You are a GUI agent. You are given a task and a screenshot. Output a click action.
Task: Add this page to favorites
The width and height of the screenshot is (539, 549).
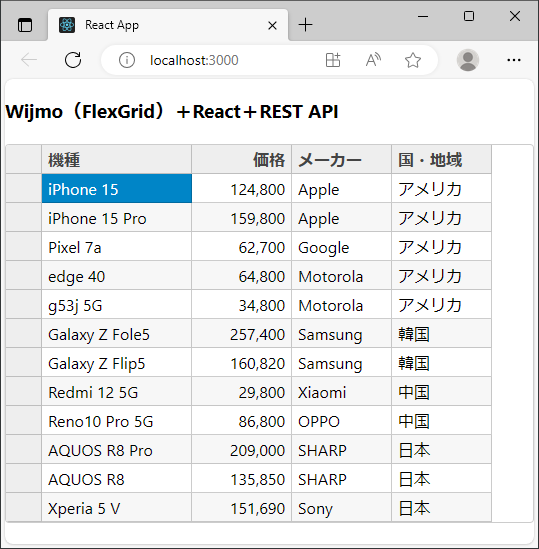pos(413,60)
